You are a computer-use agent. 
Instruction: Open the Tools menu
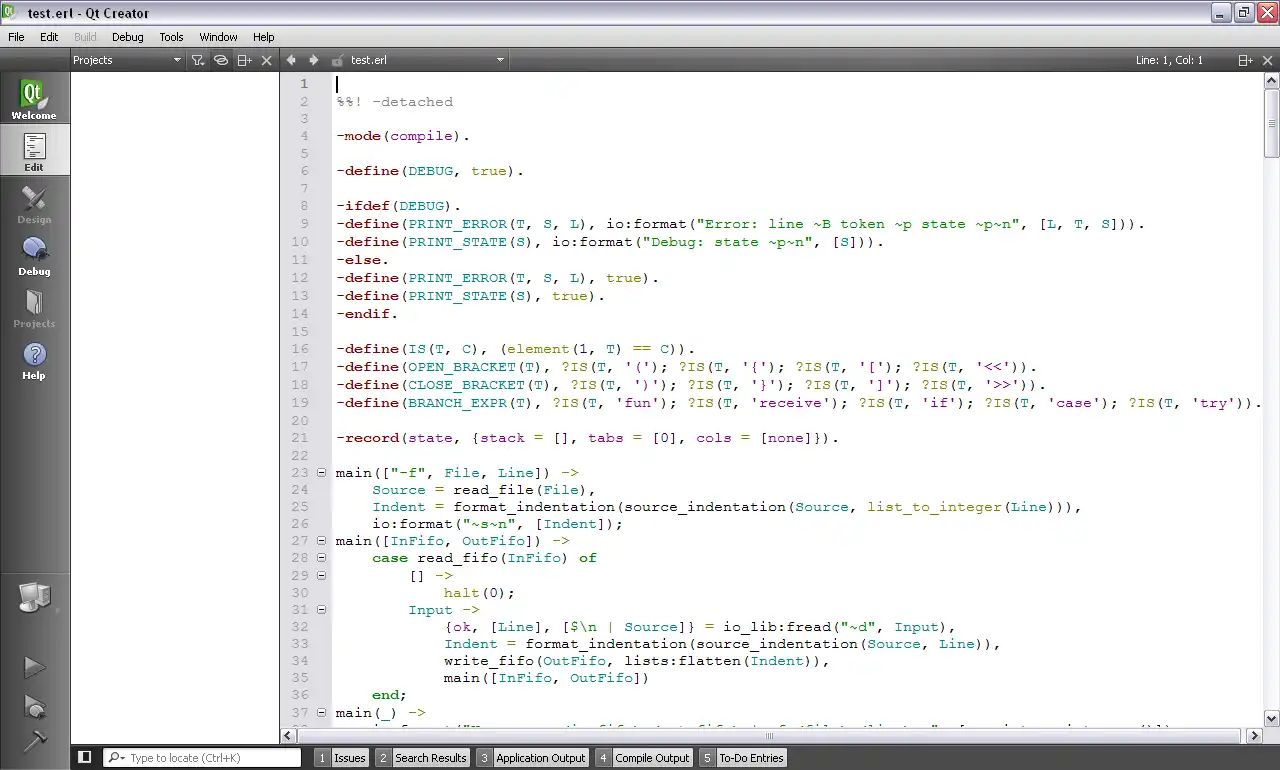click(171, 37)
